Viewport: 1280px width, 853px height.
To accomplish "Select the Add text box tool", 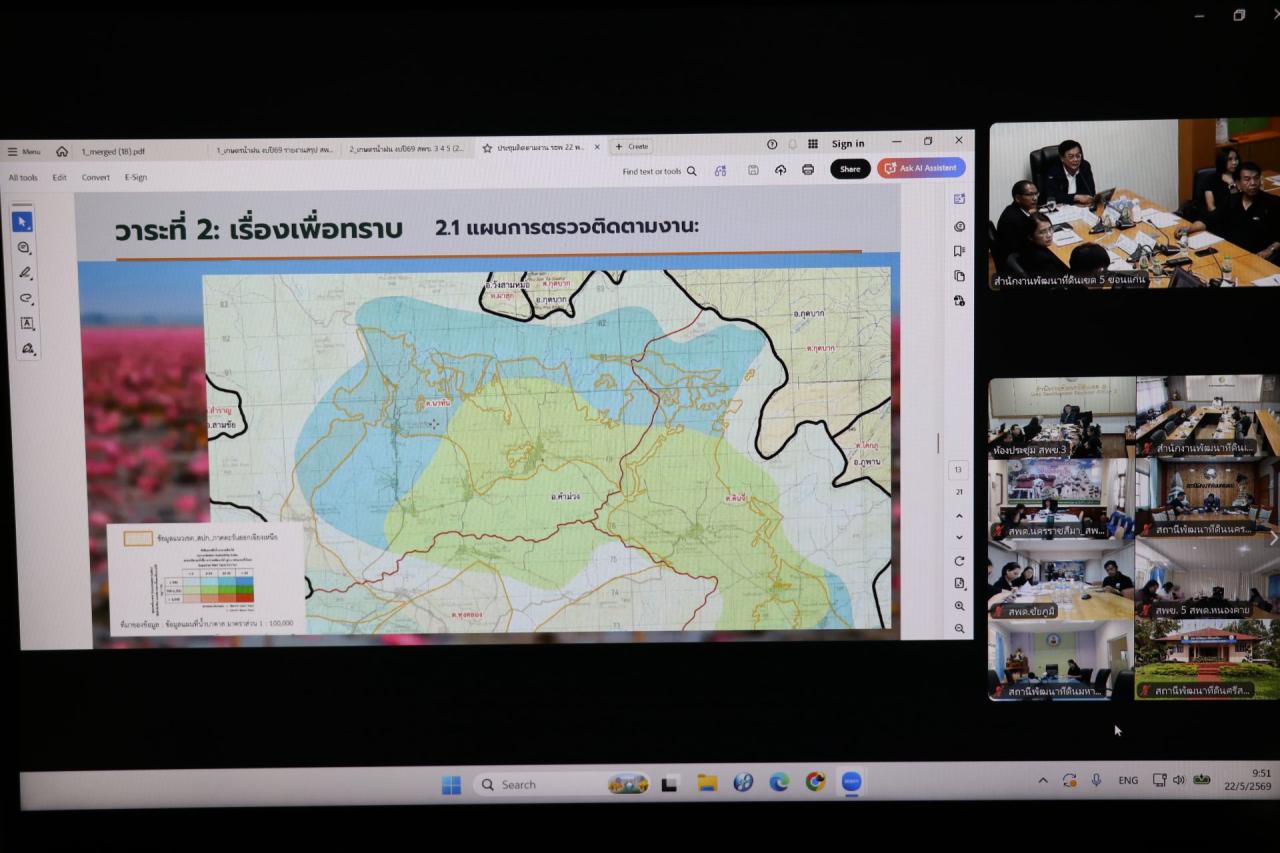I will point(27,323).
